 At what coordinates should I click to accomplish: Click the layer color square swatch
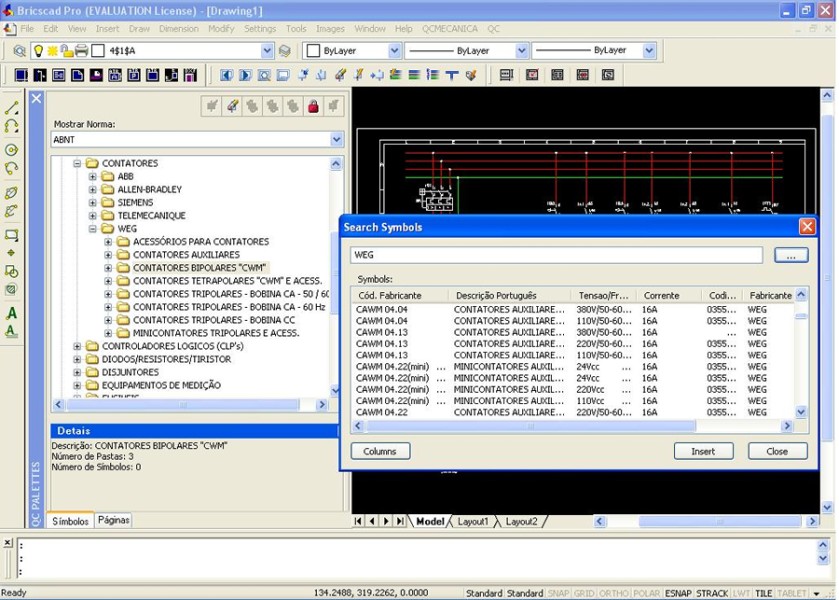point(98,51)
